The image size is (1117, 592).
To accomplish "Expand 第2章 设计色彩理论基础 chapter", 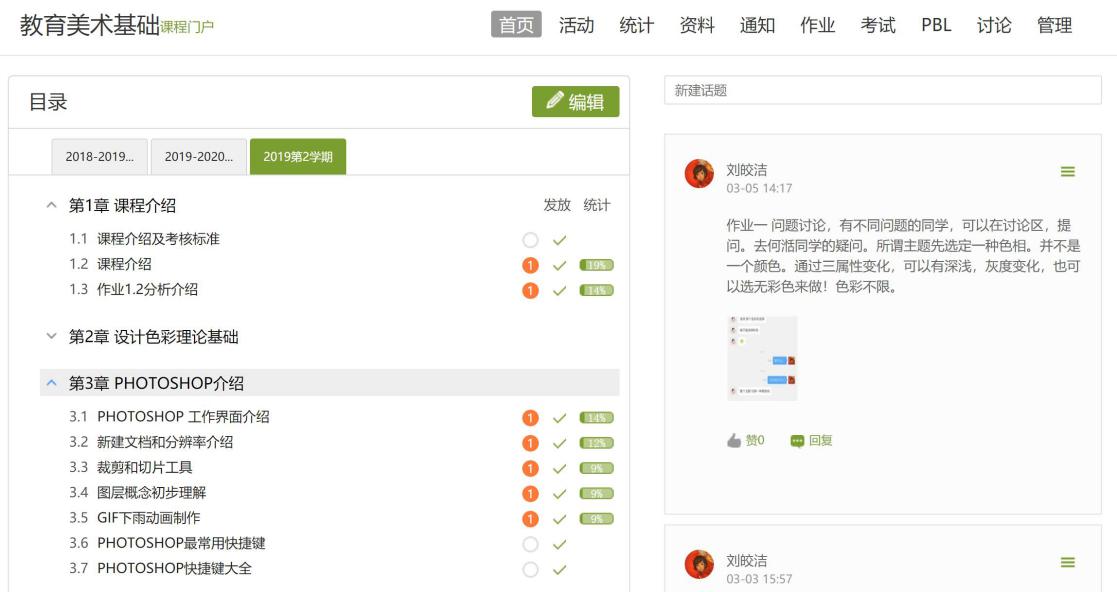I will (x=52, y=337).
